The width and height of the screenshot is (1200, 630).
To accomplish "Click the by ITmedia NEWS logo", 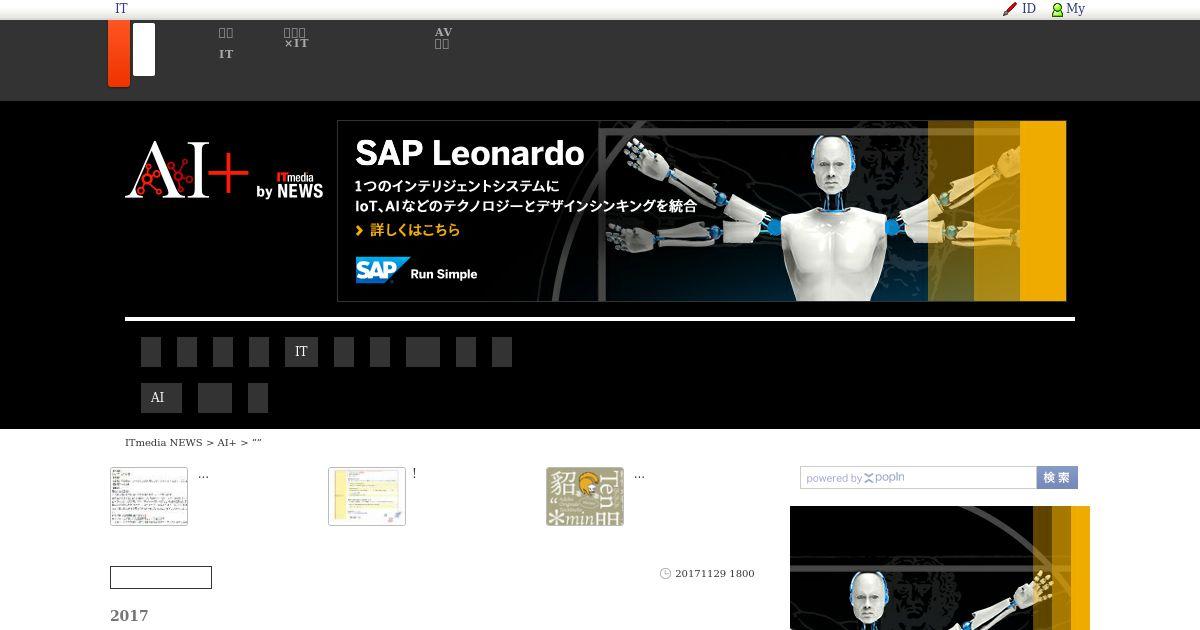I will point(290,184).
